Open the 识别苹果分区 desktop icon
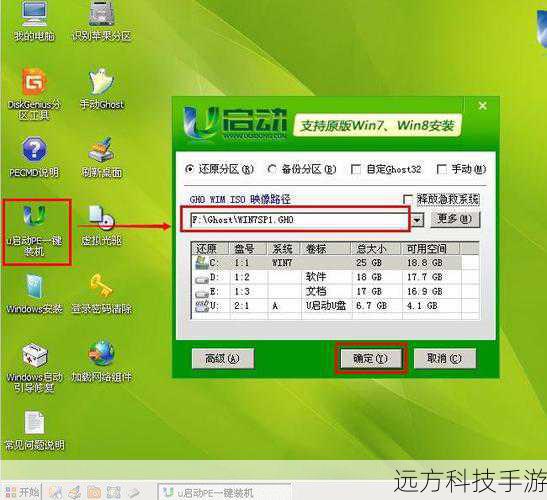Screen dimensions: 547x500 point(101,21)
